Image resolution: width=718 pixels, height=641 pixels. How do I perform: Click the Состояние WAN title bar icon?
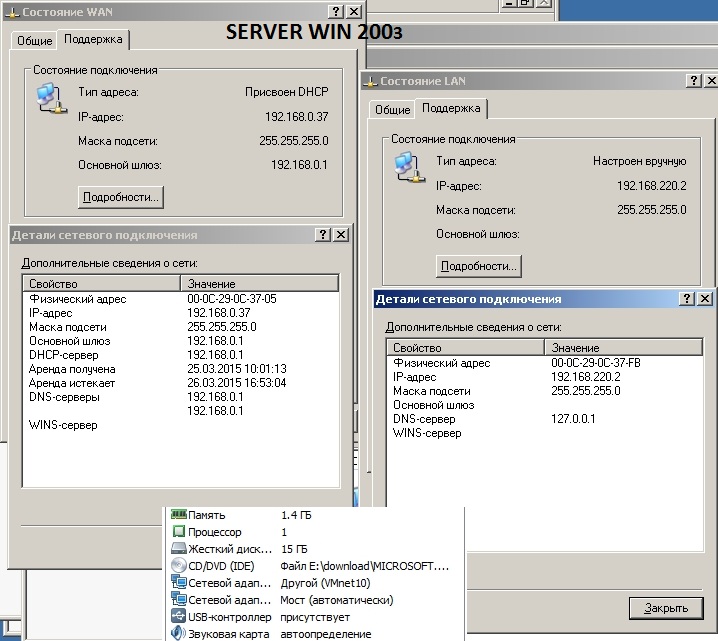[x=13, y=12]
